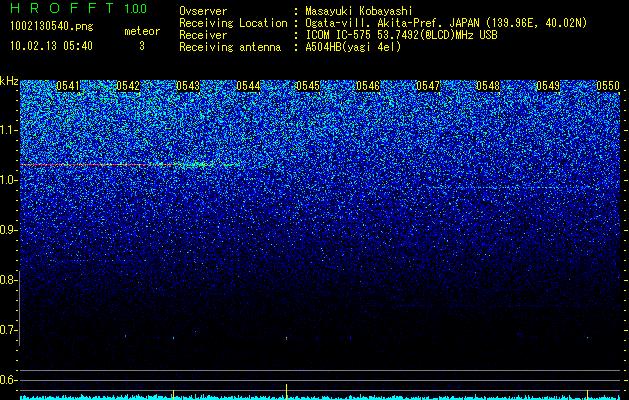
Task: Click the date stamp 10.02.13 05:40
Action: [x=51, y=46]
